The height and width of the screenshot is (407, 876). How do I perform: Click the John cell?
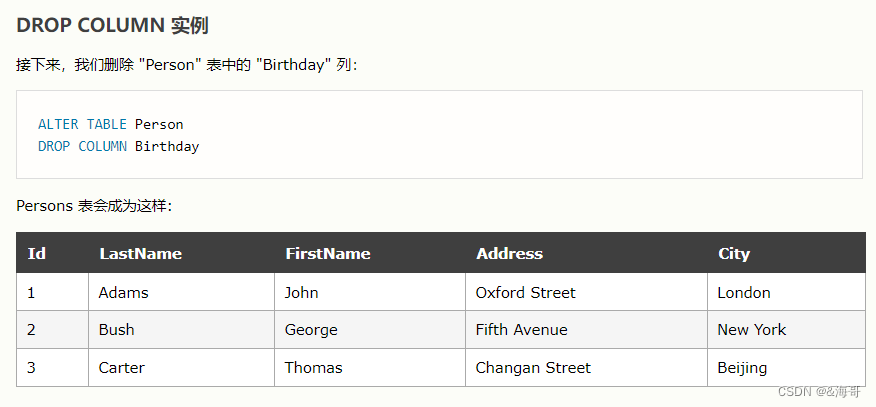point(370,292)
